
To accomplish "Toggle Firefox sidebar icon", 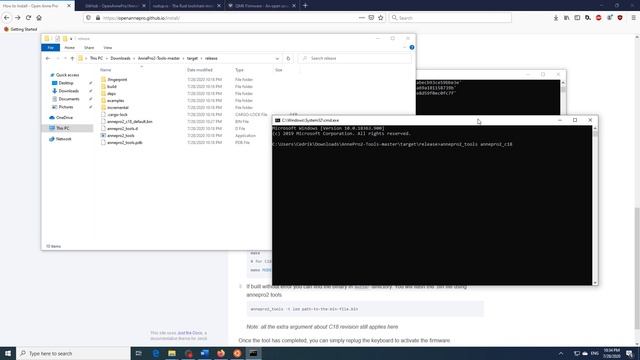I will tap(577, 18).
